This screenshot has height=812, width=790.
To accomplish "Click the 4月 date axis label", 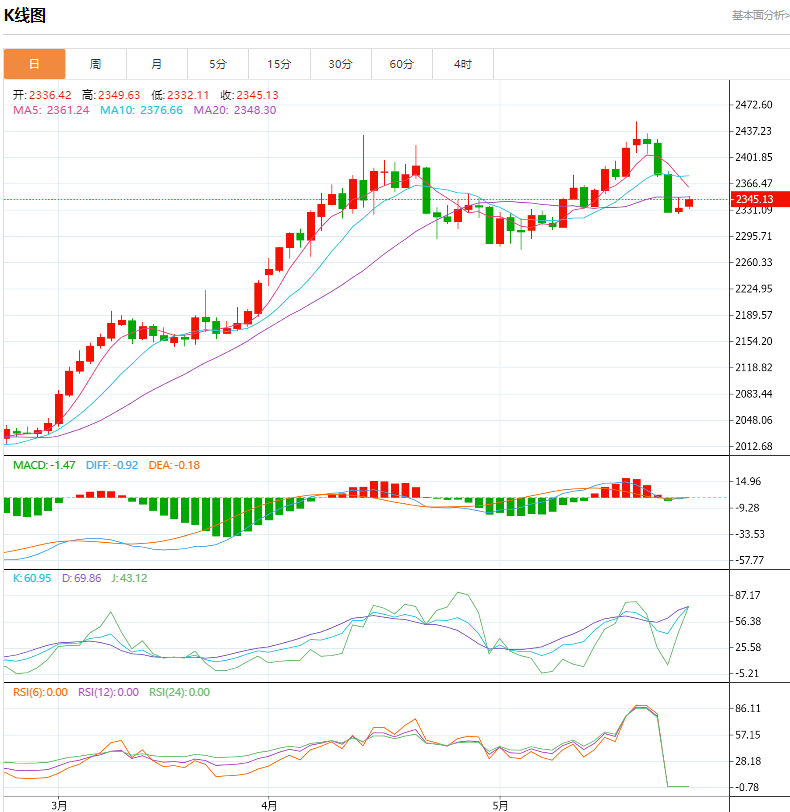I will (269, 805).
